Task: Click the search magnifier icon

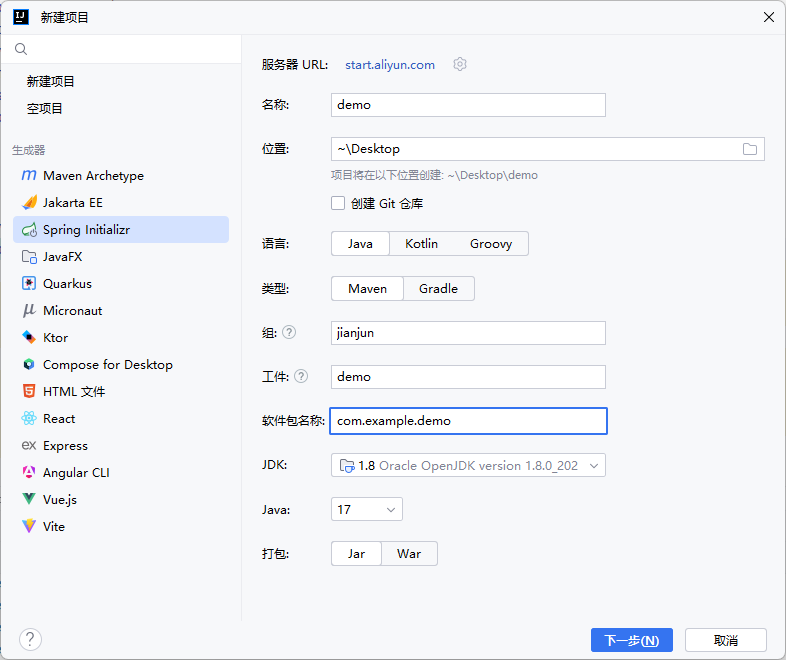Action: 21,49
